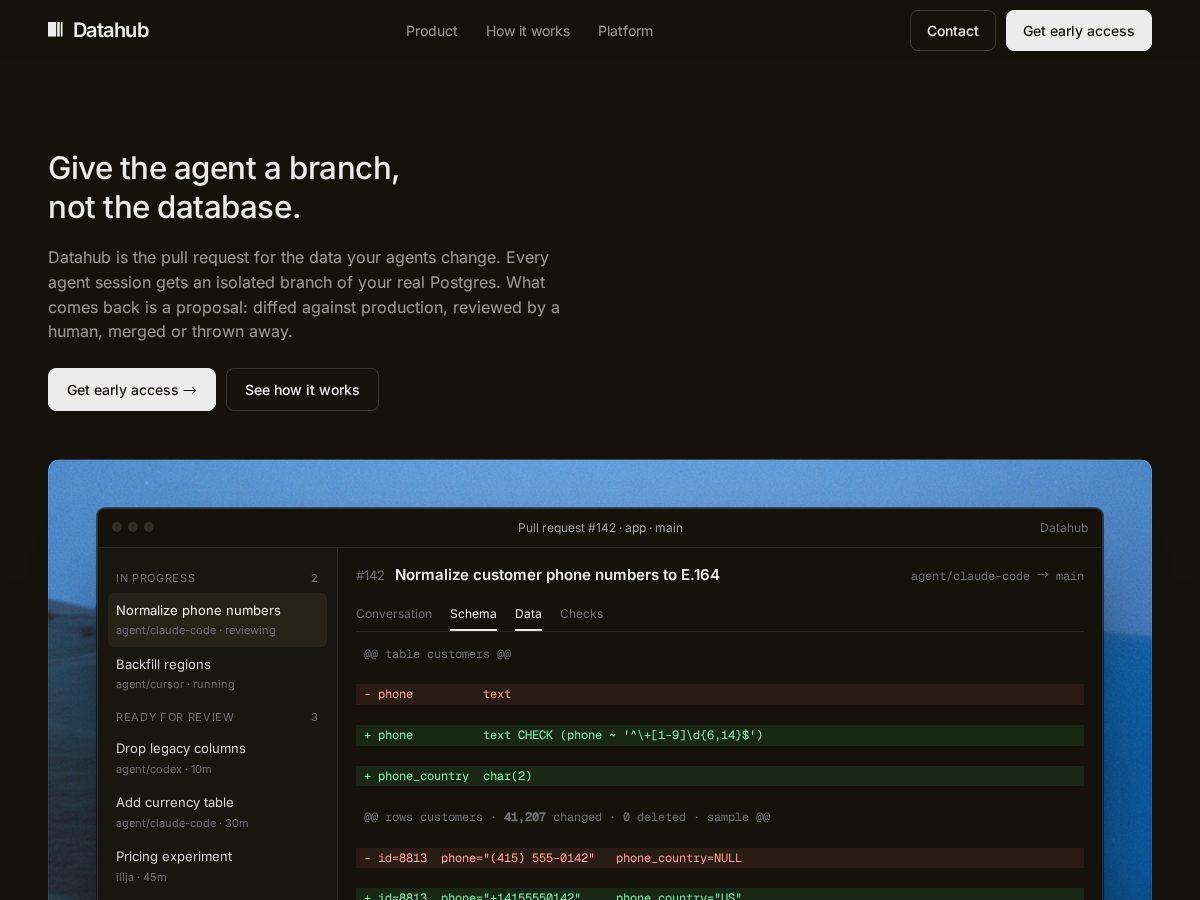Click pull request title Normalize customer phone numbers

tap(557, 575)
